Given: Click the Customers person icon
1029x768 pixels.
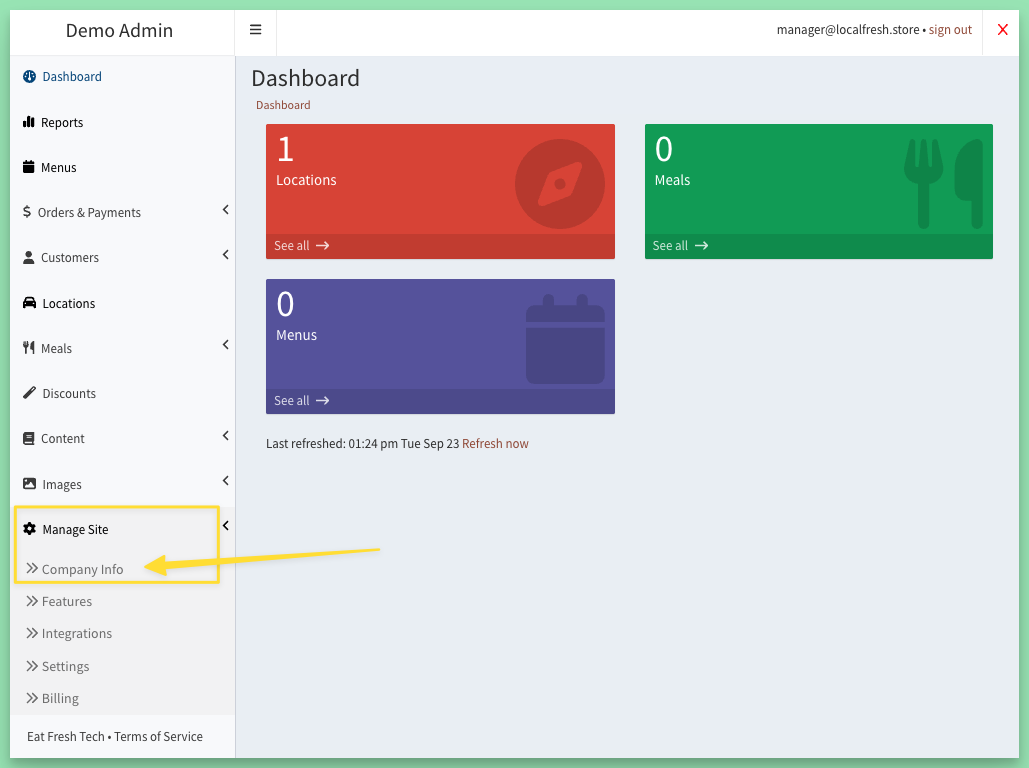Looking at the screenshot, I should coord(29,257).
